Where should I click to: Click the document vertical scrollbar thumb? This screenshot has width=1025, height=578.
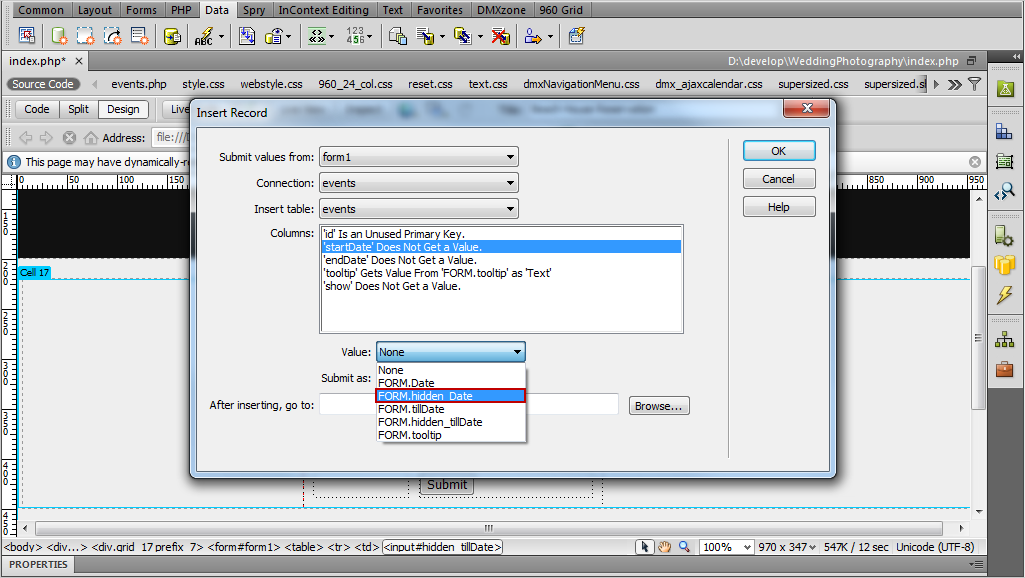pos(978,338)
